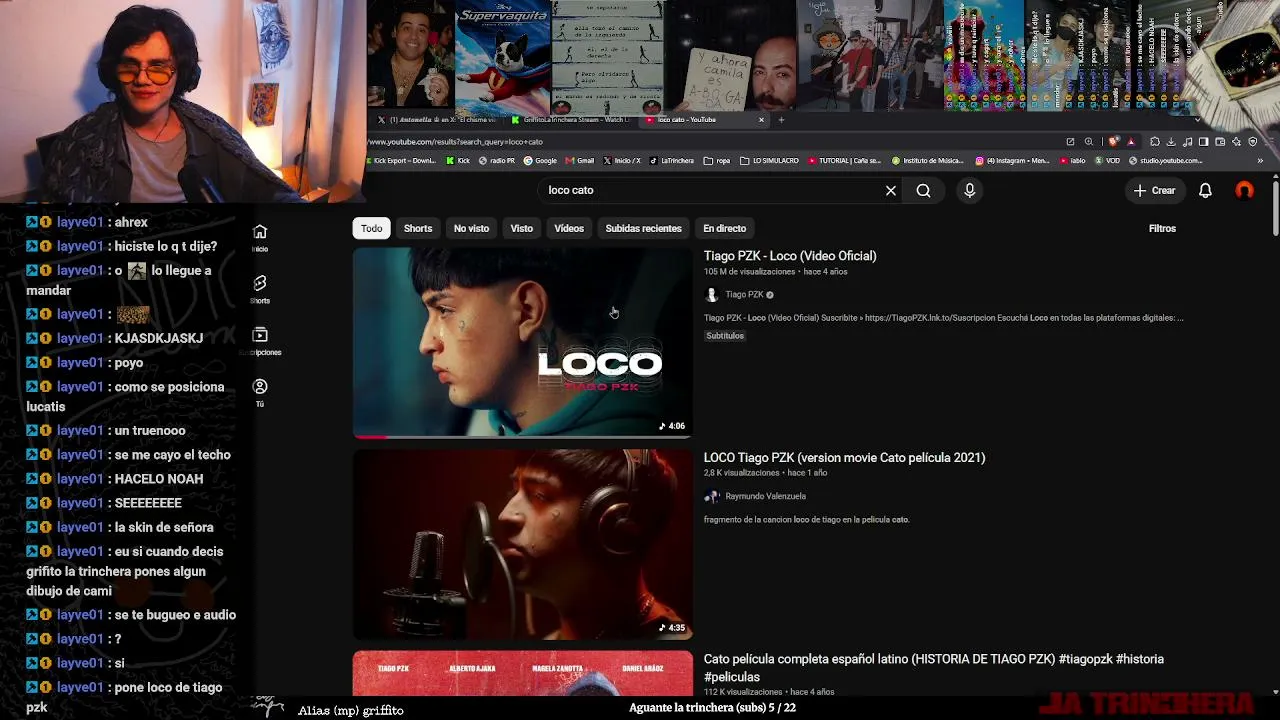Open the Filtros search filters
The width and height of the screenshot is (1280, 720).
[x=1162, y=228]
